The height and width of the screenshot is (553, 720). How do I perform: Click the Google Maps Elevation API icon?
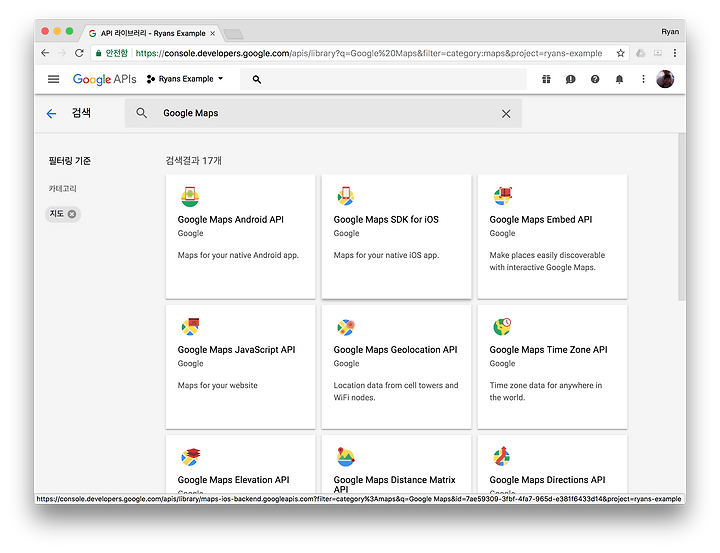[190, 457]
